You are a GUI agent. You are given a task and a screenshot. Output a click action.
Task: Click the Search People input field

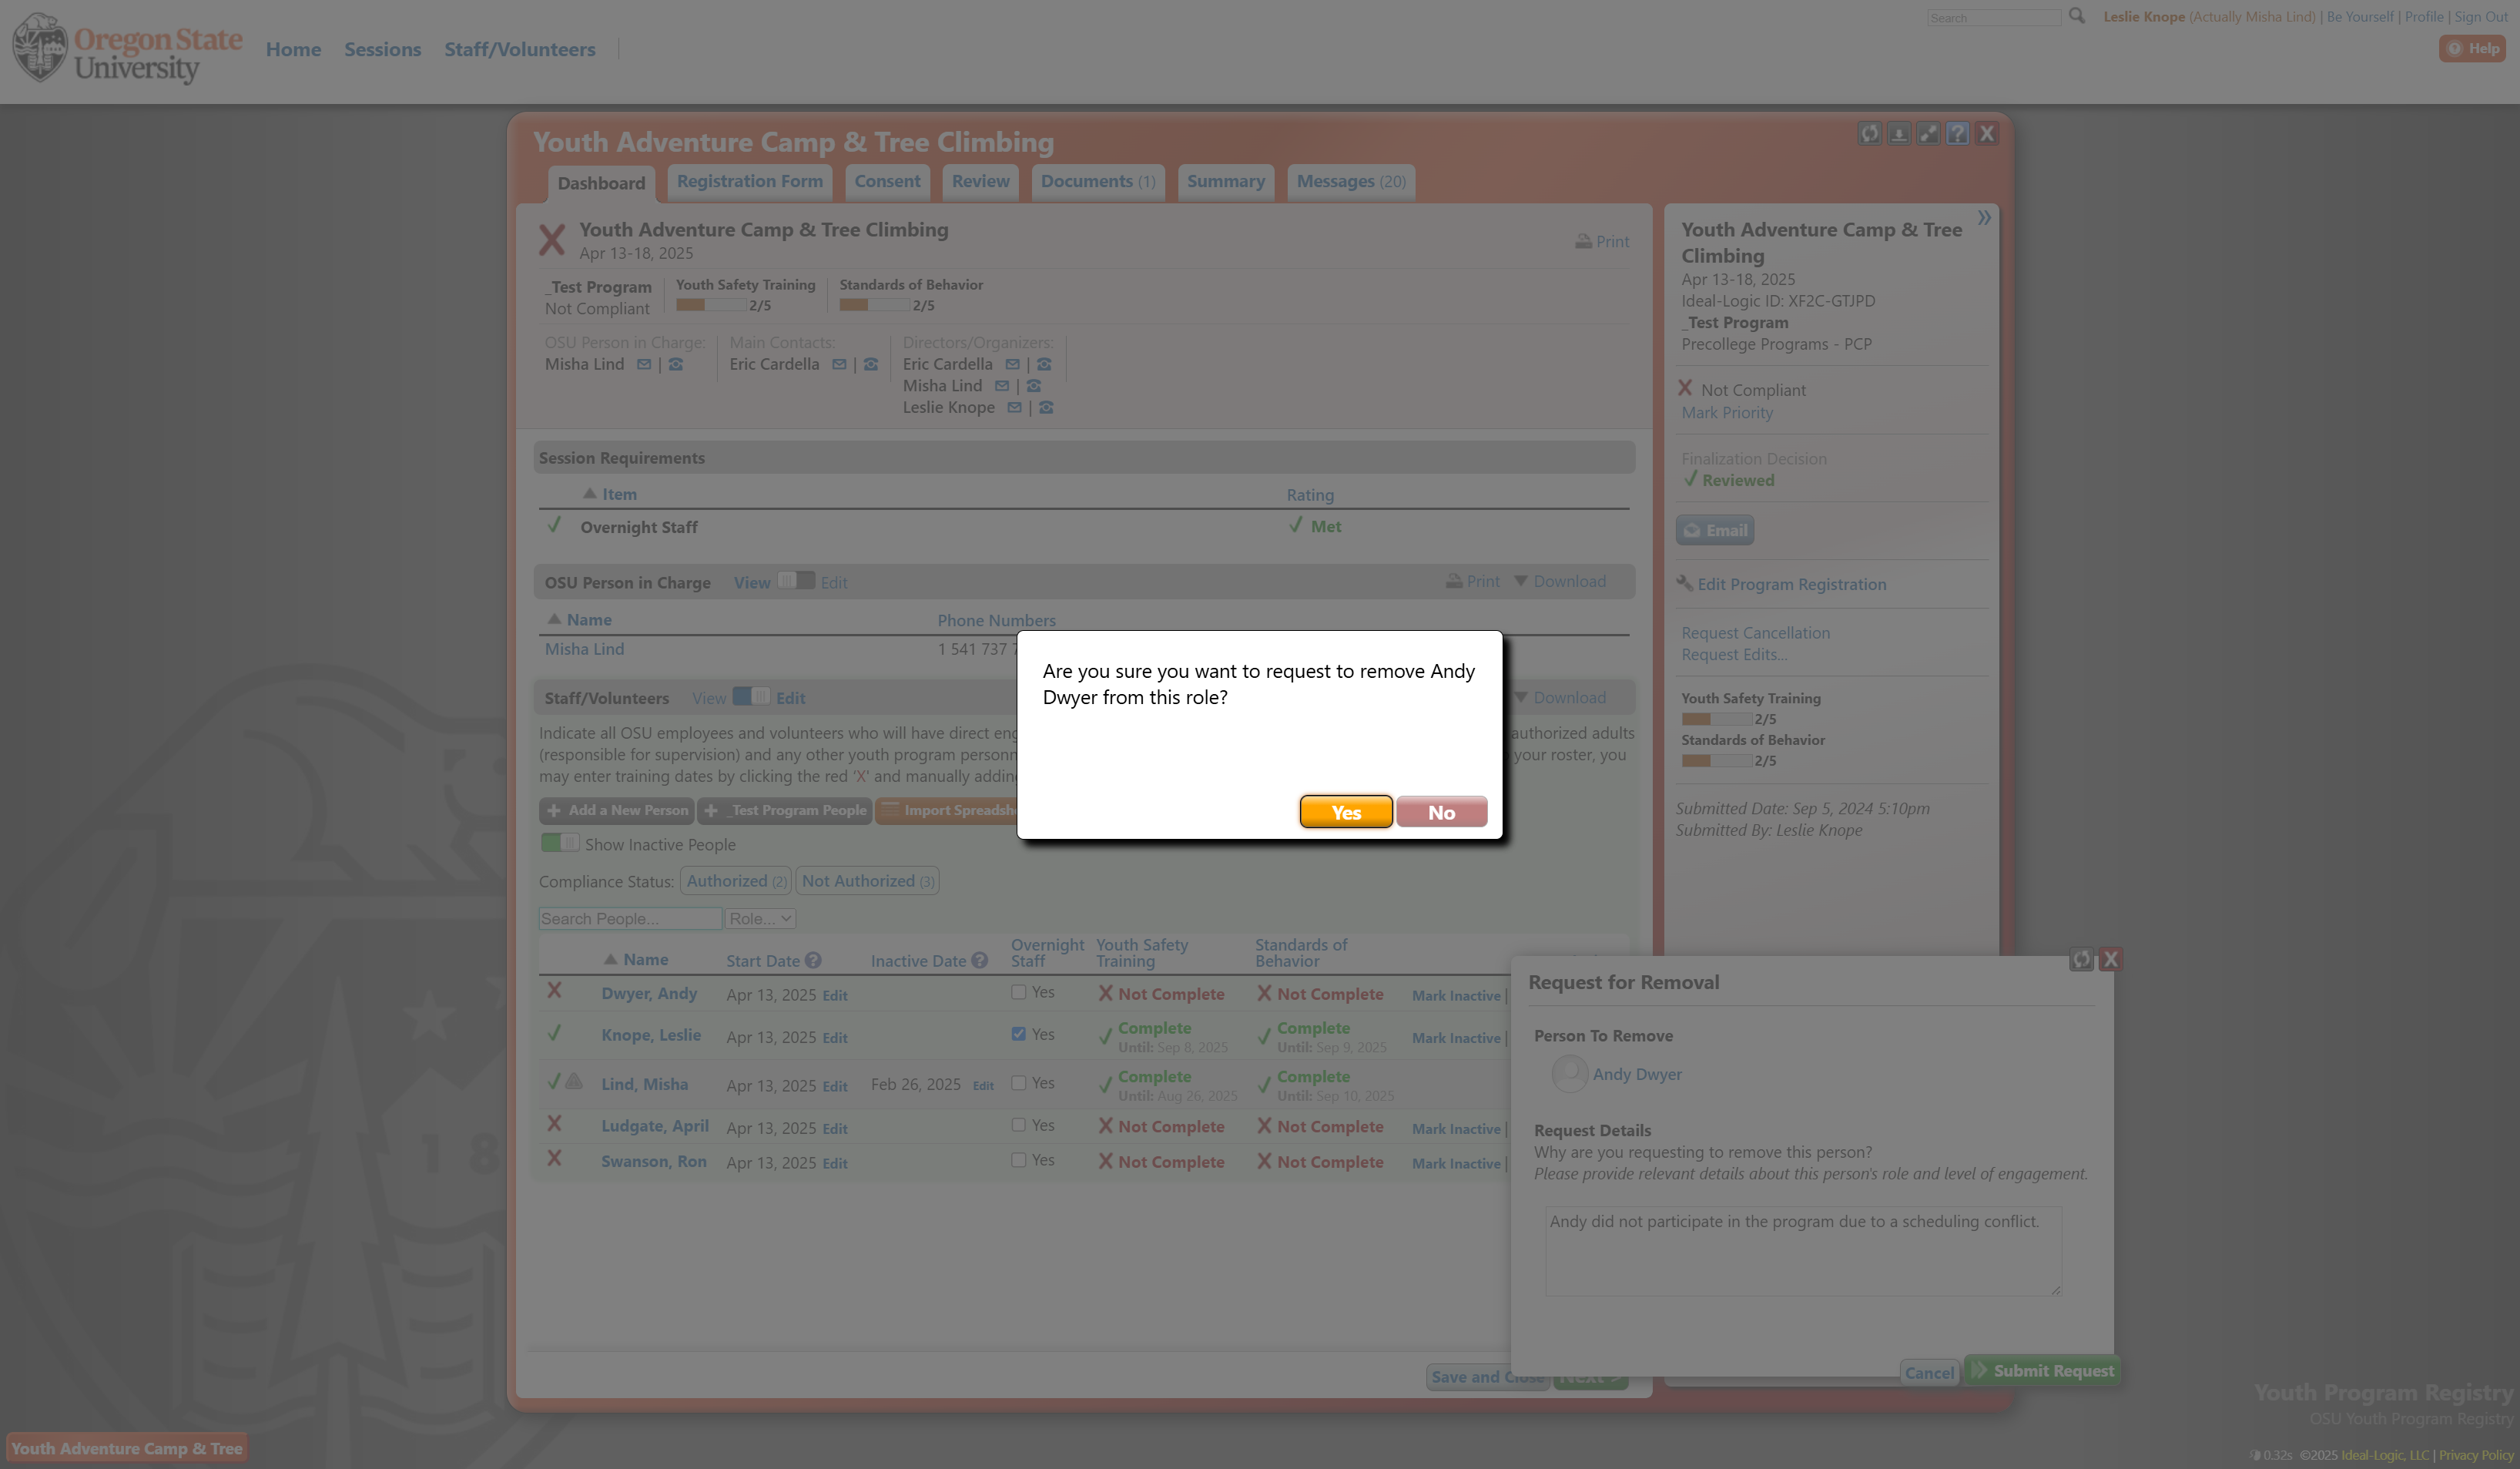click(x=630, y=919)
